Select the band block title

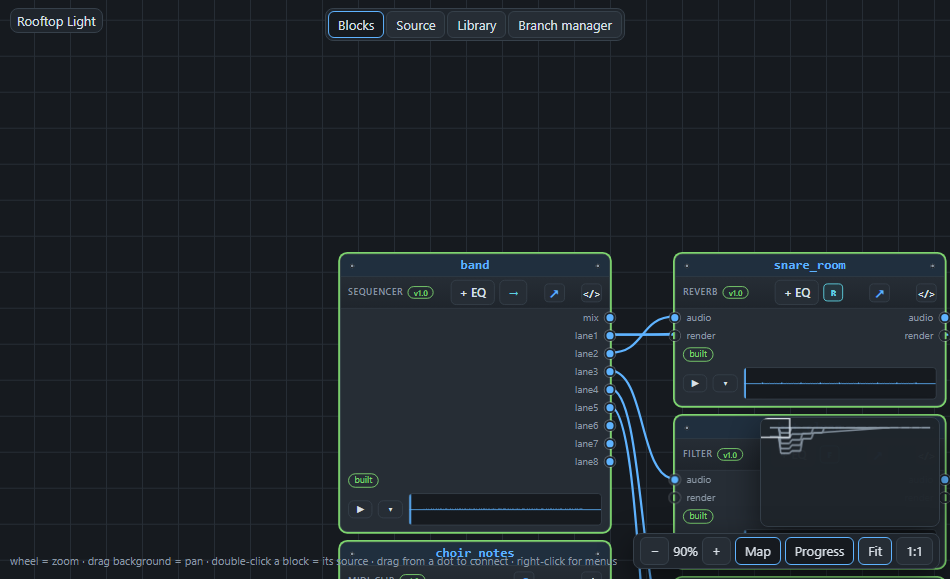point(475,265)
